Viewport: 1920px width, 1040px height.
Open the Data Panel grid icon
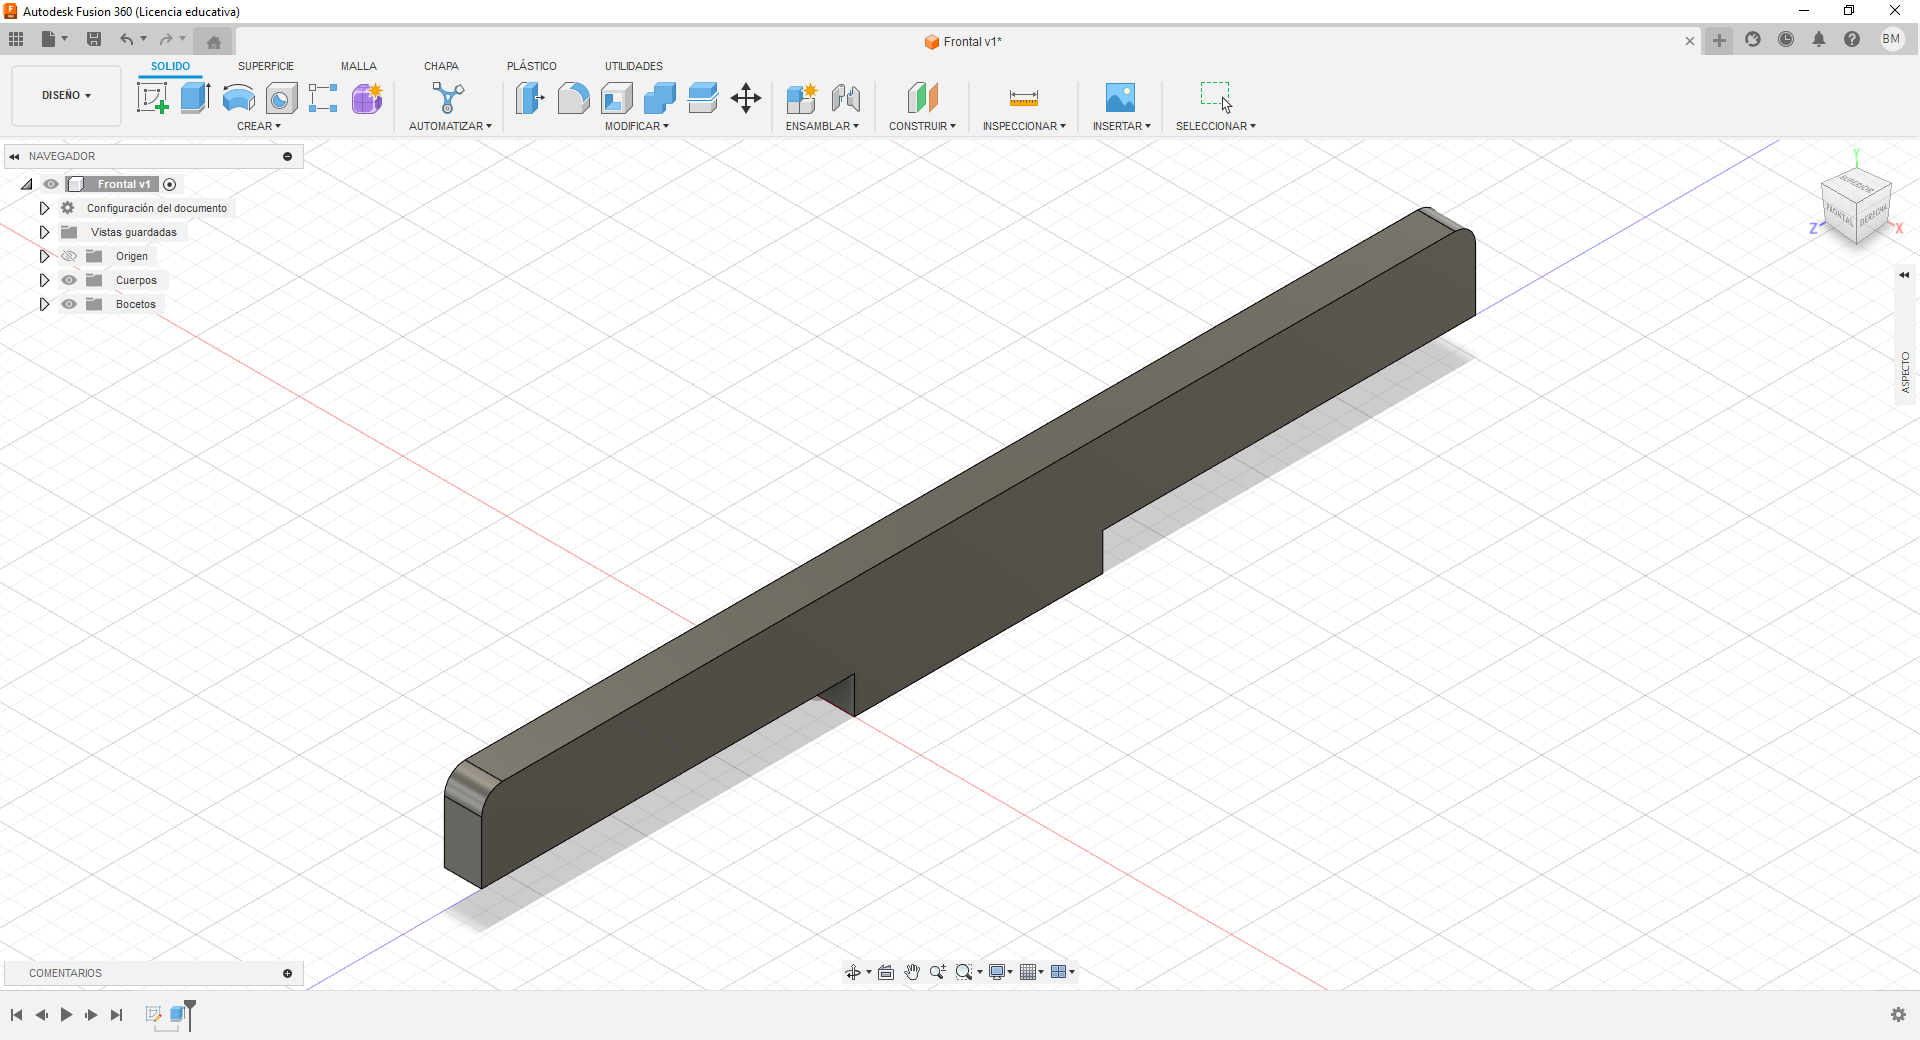click(x=16, y=39)
